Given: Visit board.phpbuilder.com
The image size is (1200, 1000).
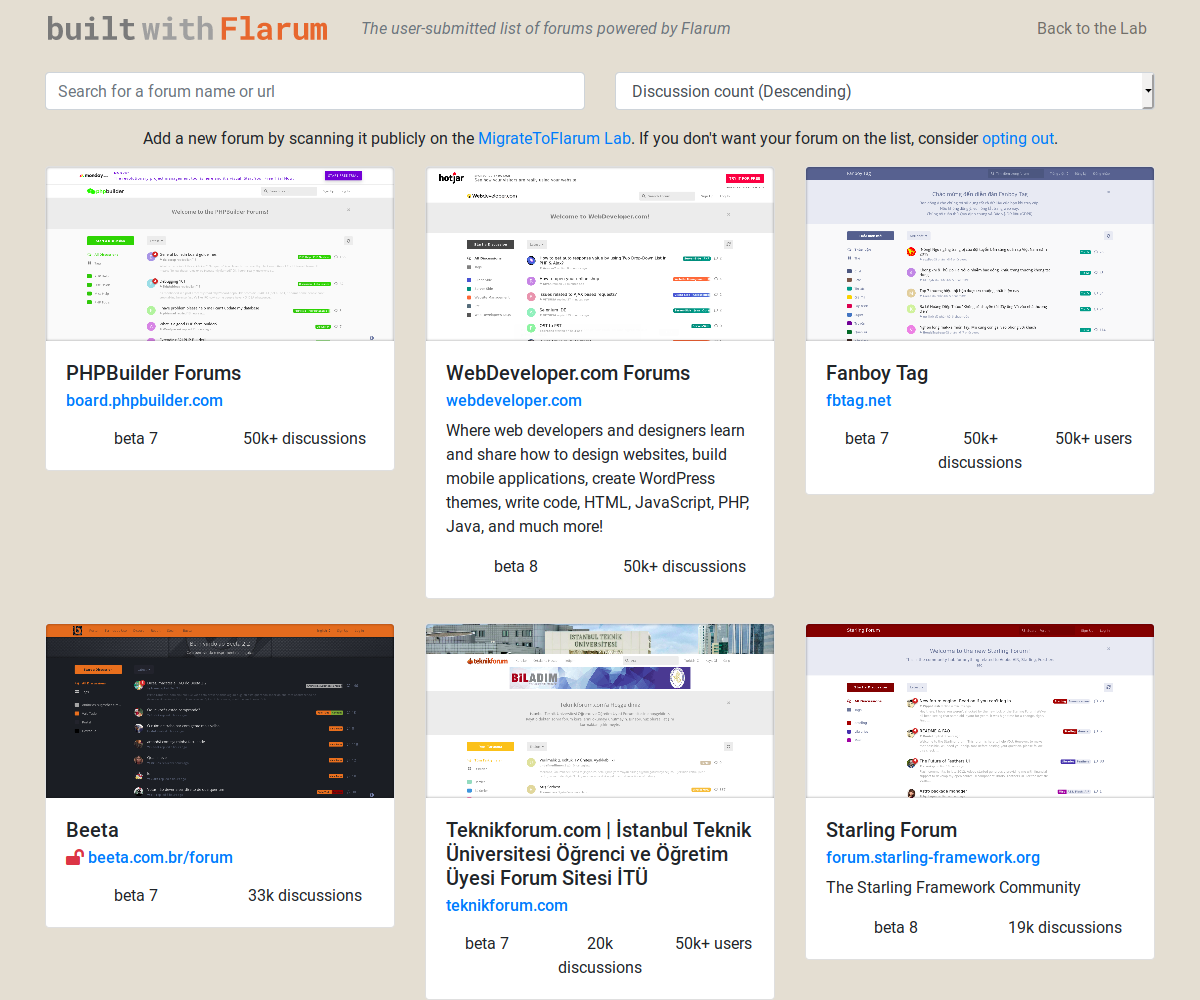Looking at the screenshot, I should pos(144,400).
